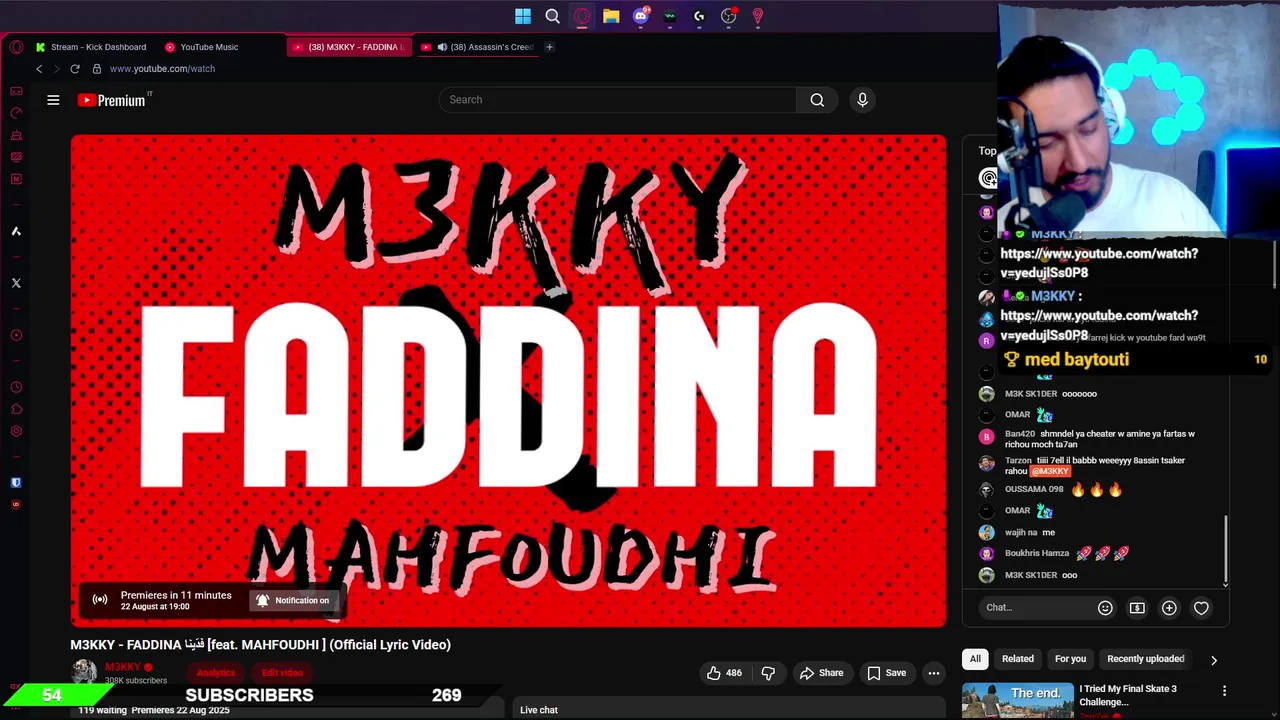
Task: Open the M3KKY channel name link
Action: click(123, 667)
